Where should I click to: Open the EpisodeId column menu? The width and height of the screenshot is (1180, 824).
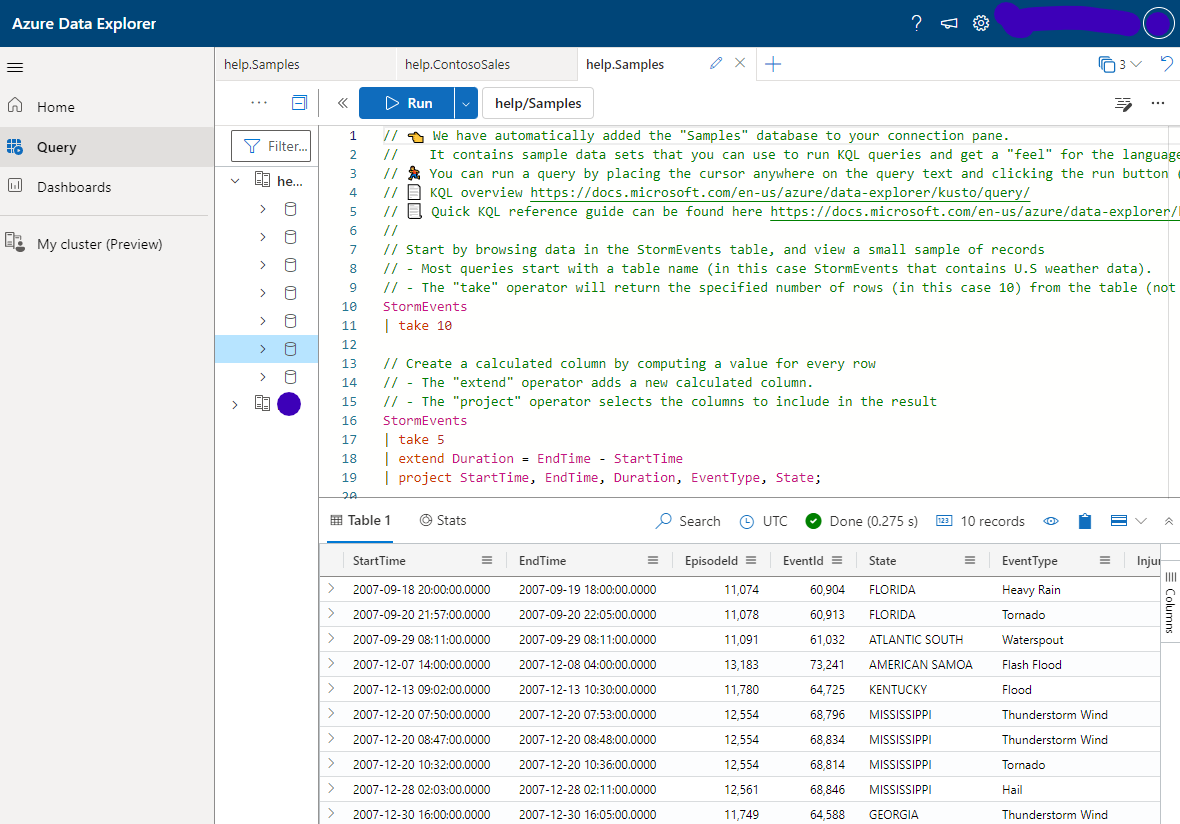pos(750,561)
